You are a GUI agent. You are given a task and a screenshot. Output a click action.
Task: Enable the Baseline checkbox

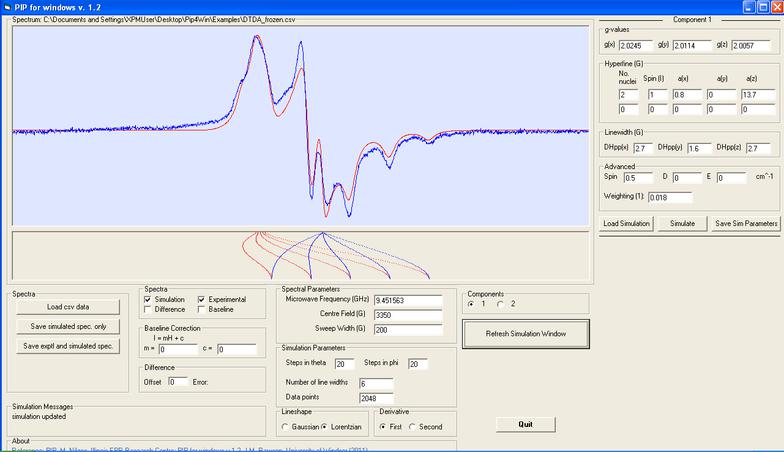(x=202, y=310)
